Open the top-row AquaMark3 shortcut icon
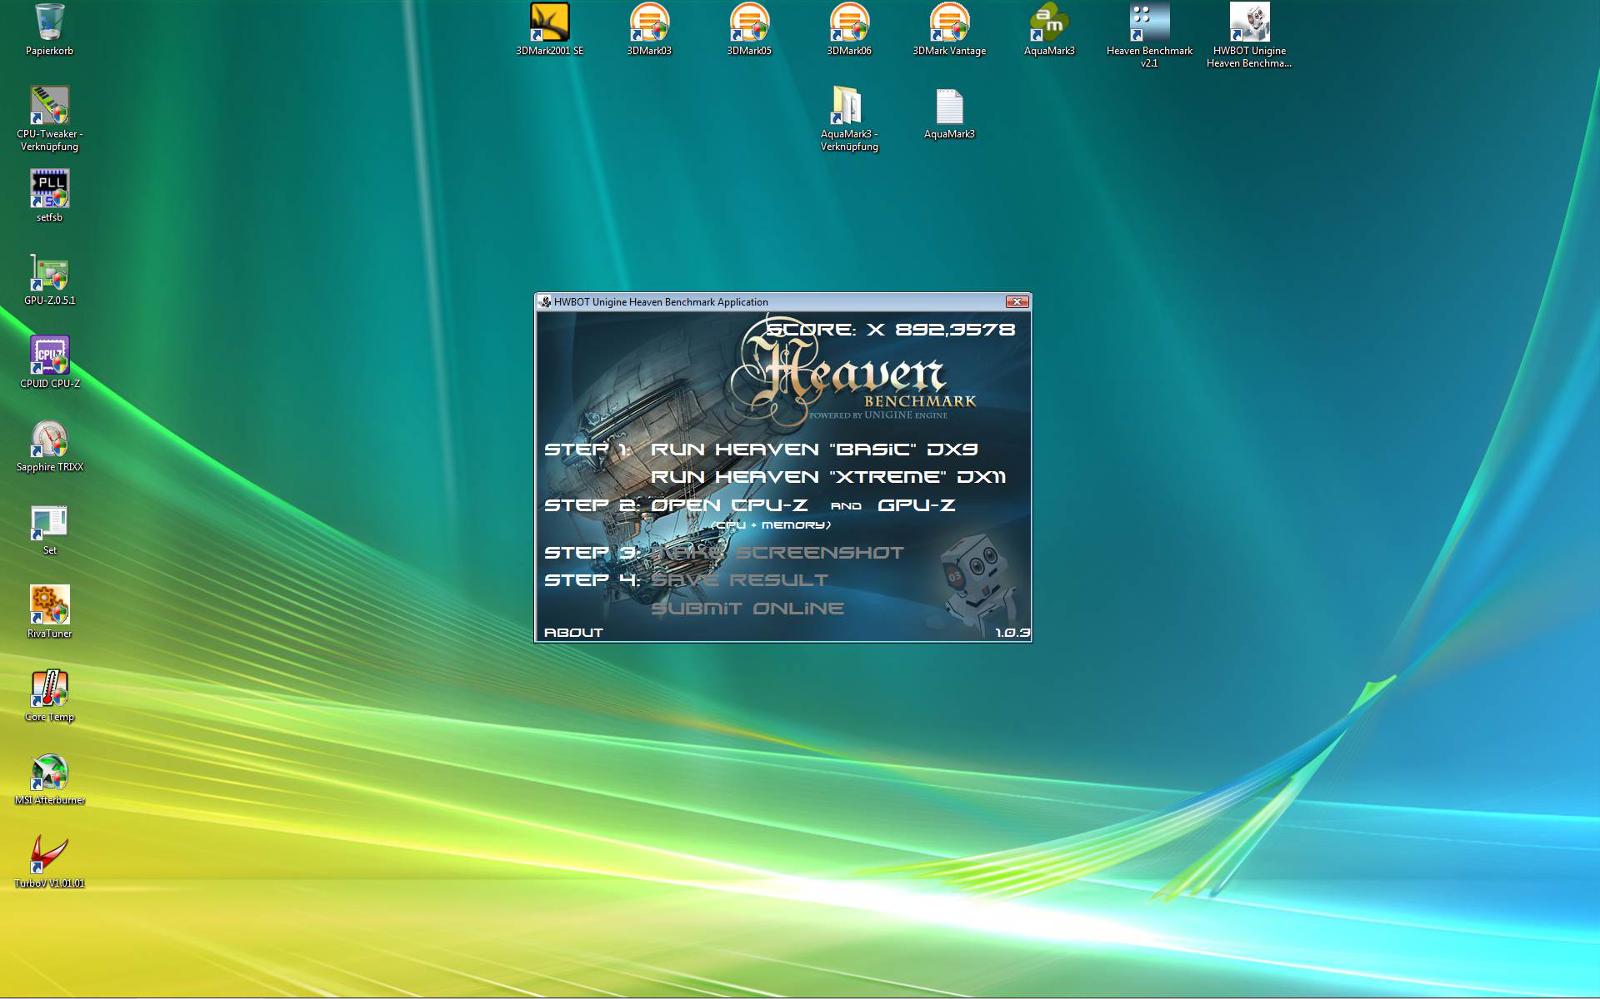1600x999 pixels. pyautogui.click(x=1049, y=29)
